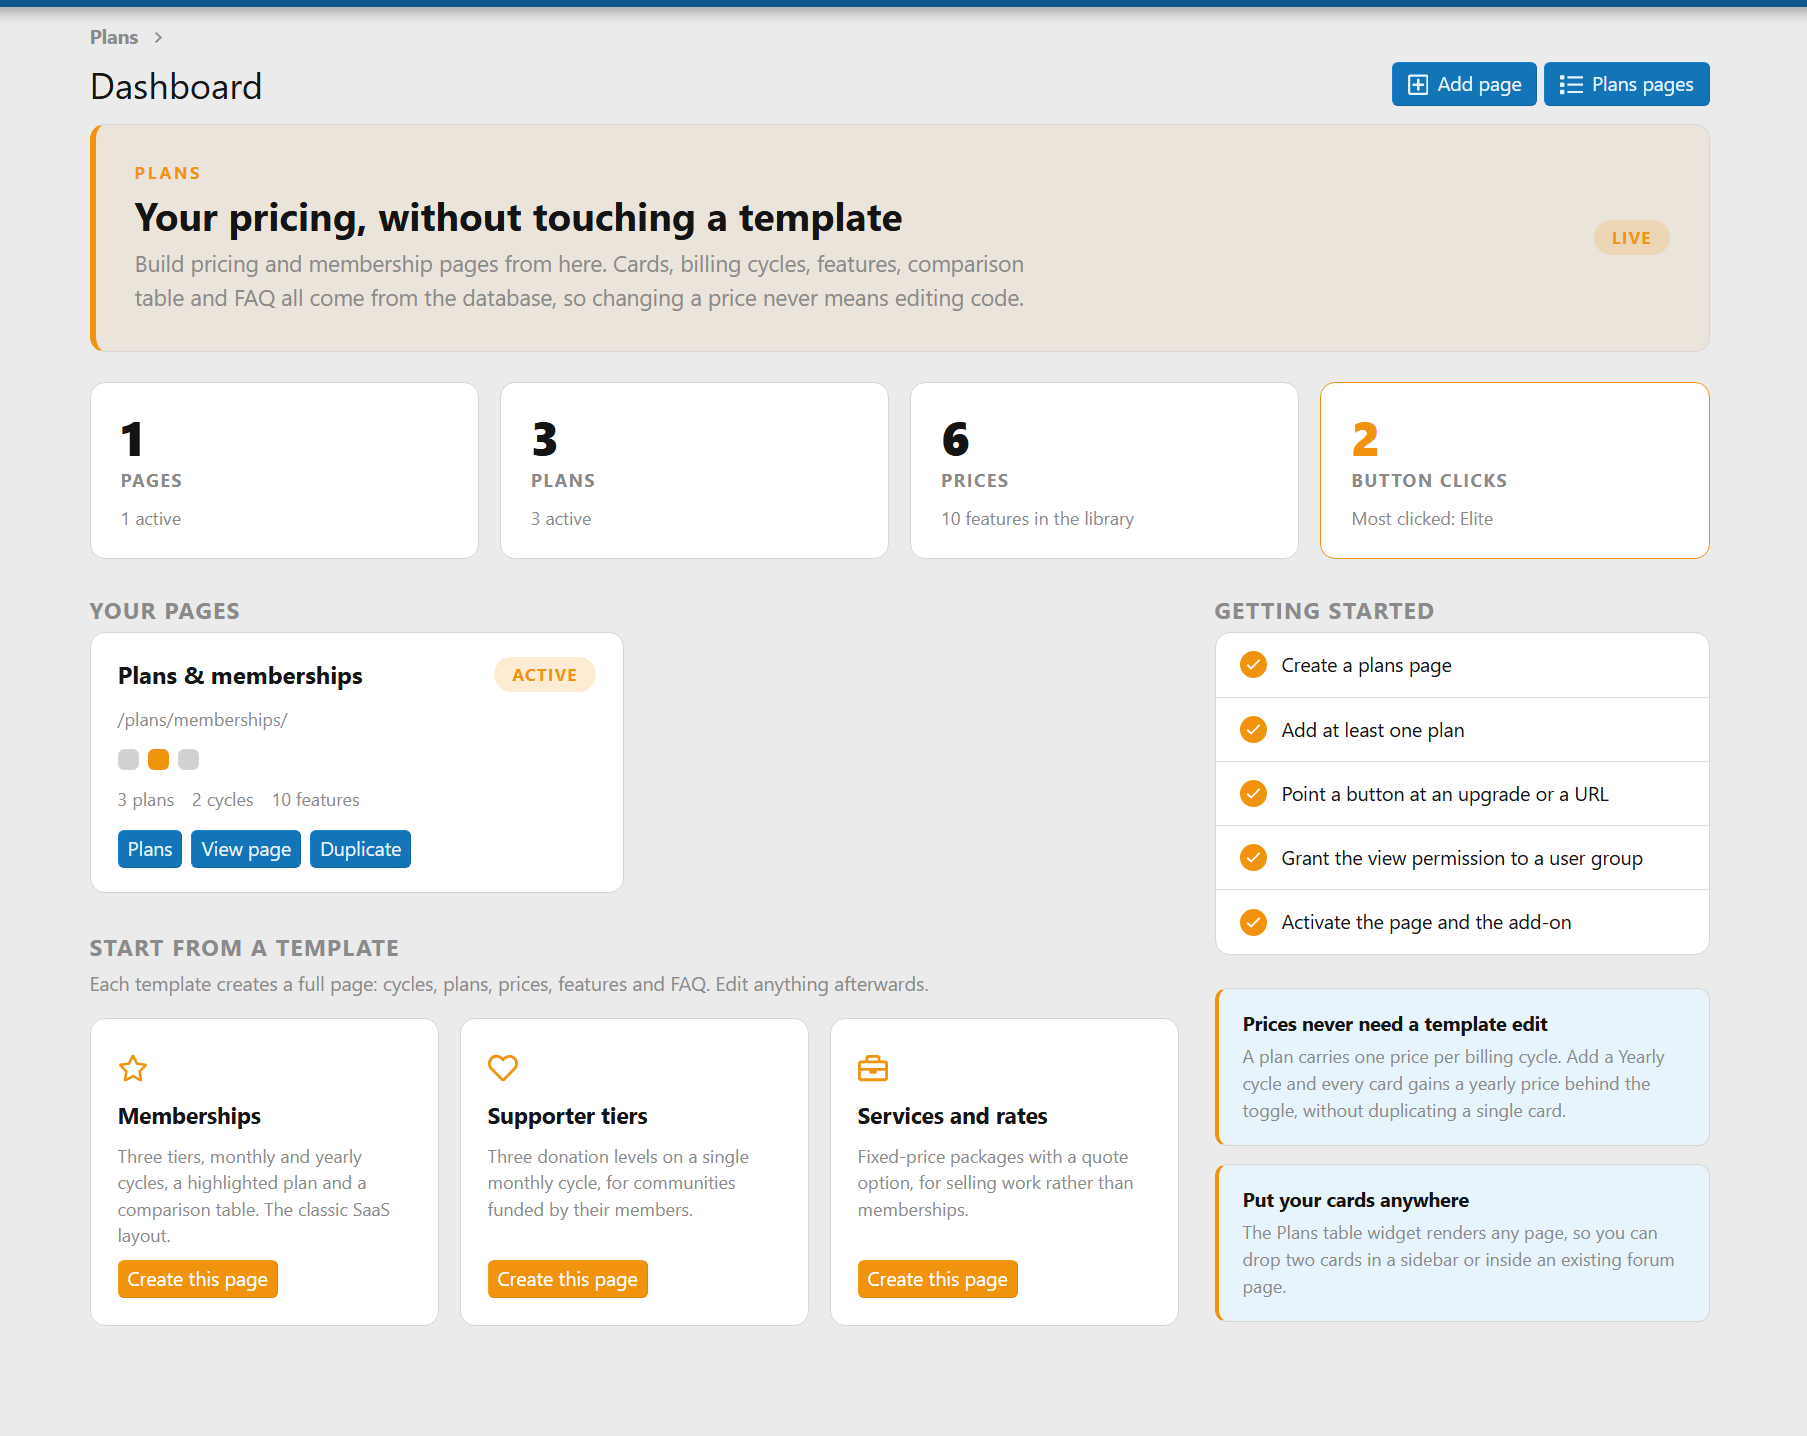Image resolution: width=1807 pixels, height=1436 pixels.
Task: Create this page from the Supporter tiers template
Action: pos(568,1279)
